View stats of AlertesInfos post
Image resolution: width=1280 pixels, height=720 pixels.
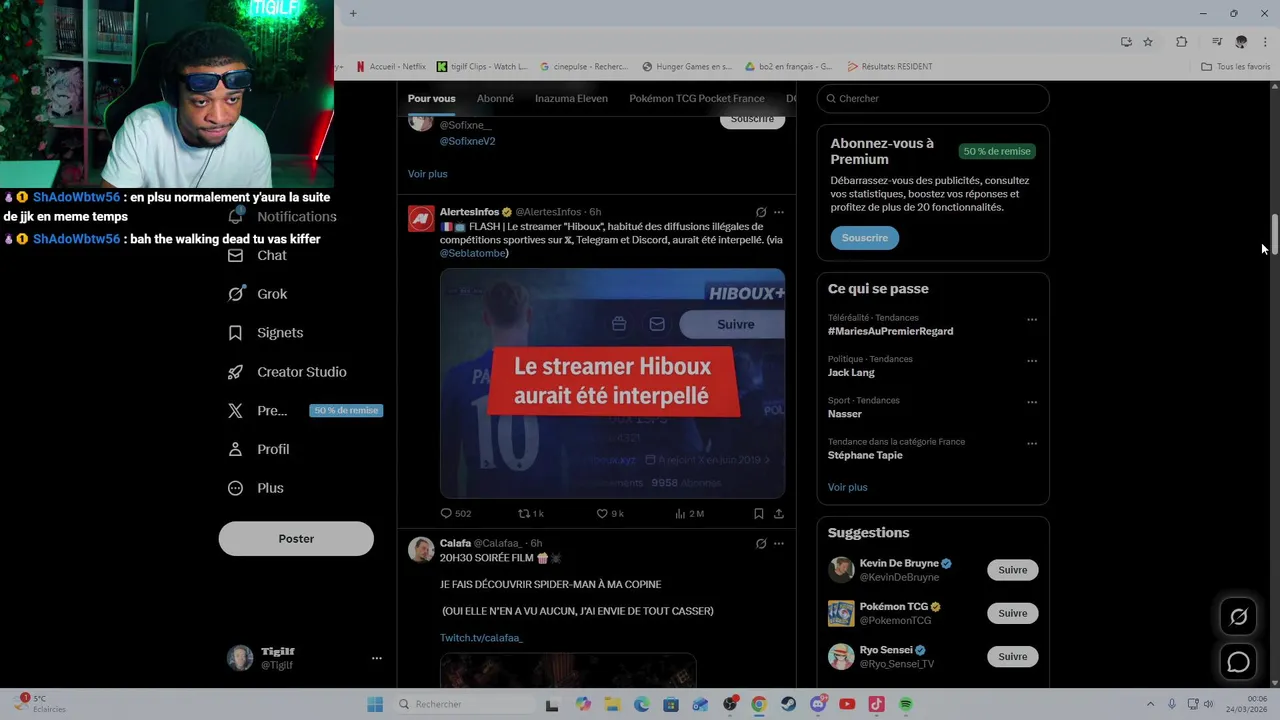(689, 513)
